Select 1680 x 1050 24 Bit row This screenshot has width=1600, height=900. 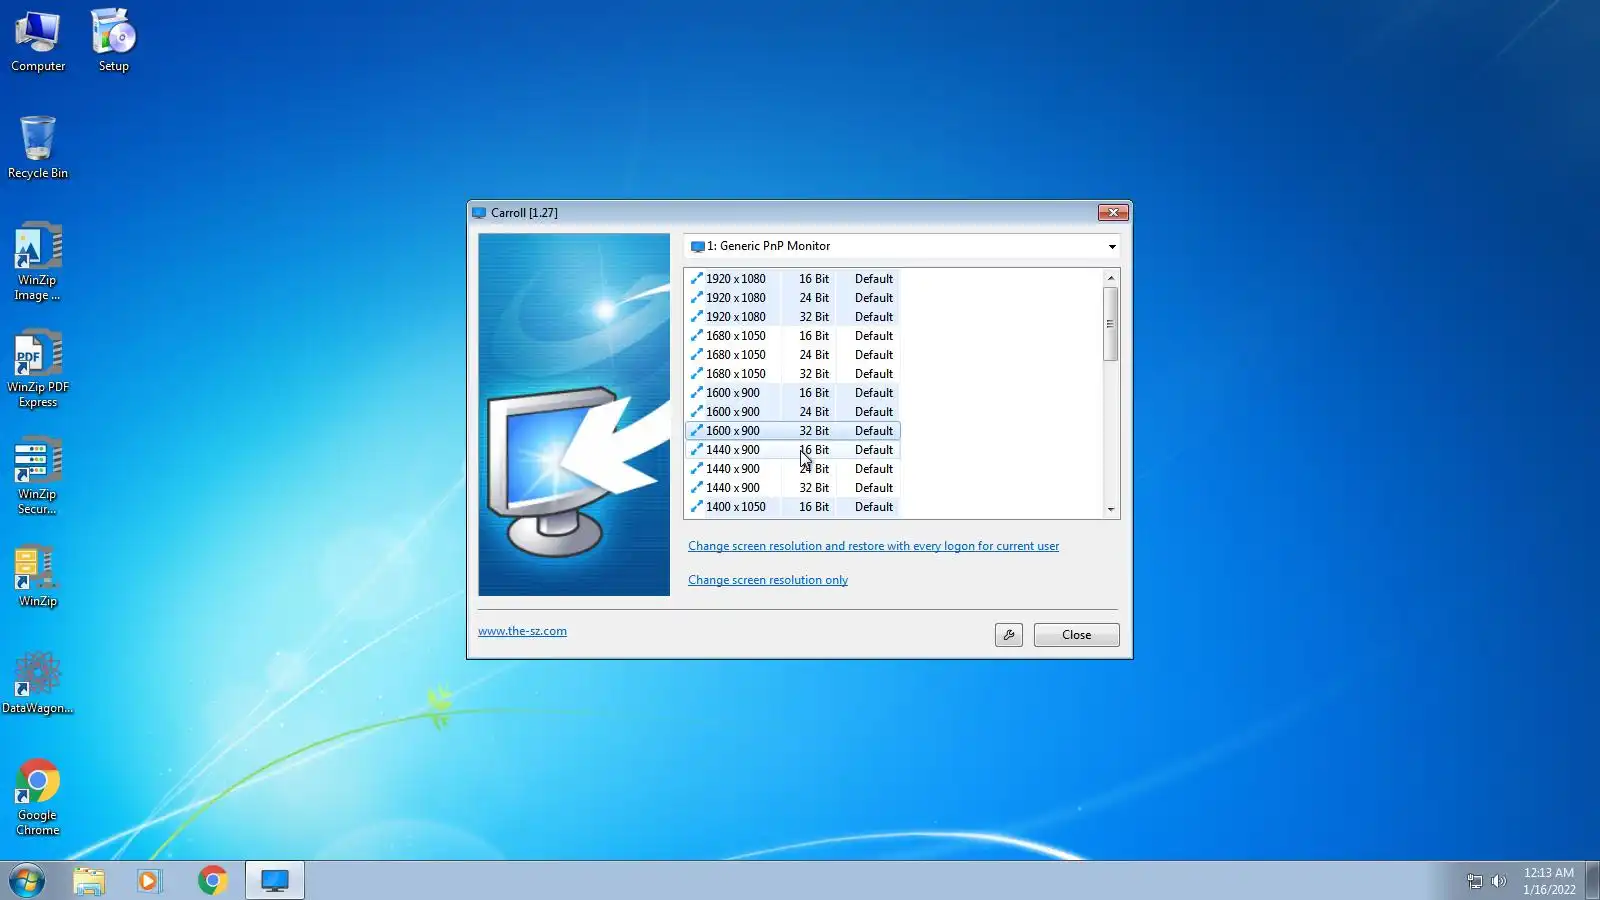[792, 355]
